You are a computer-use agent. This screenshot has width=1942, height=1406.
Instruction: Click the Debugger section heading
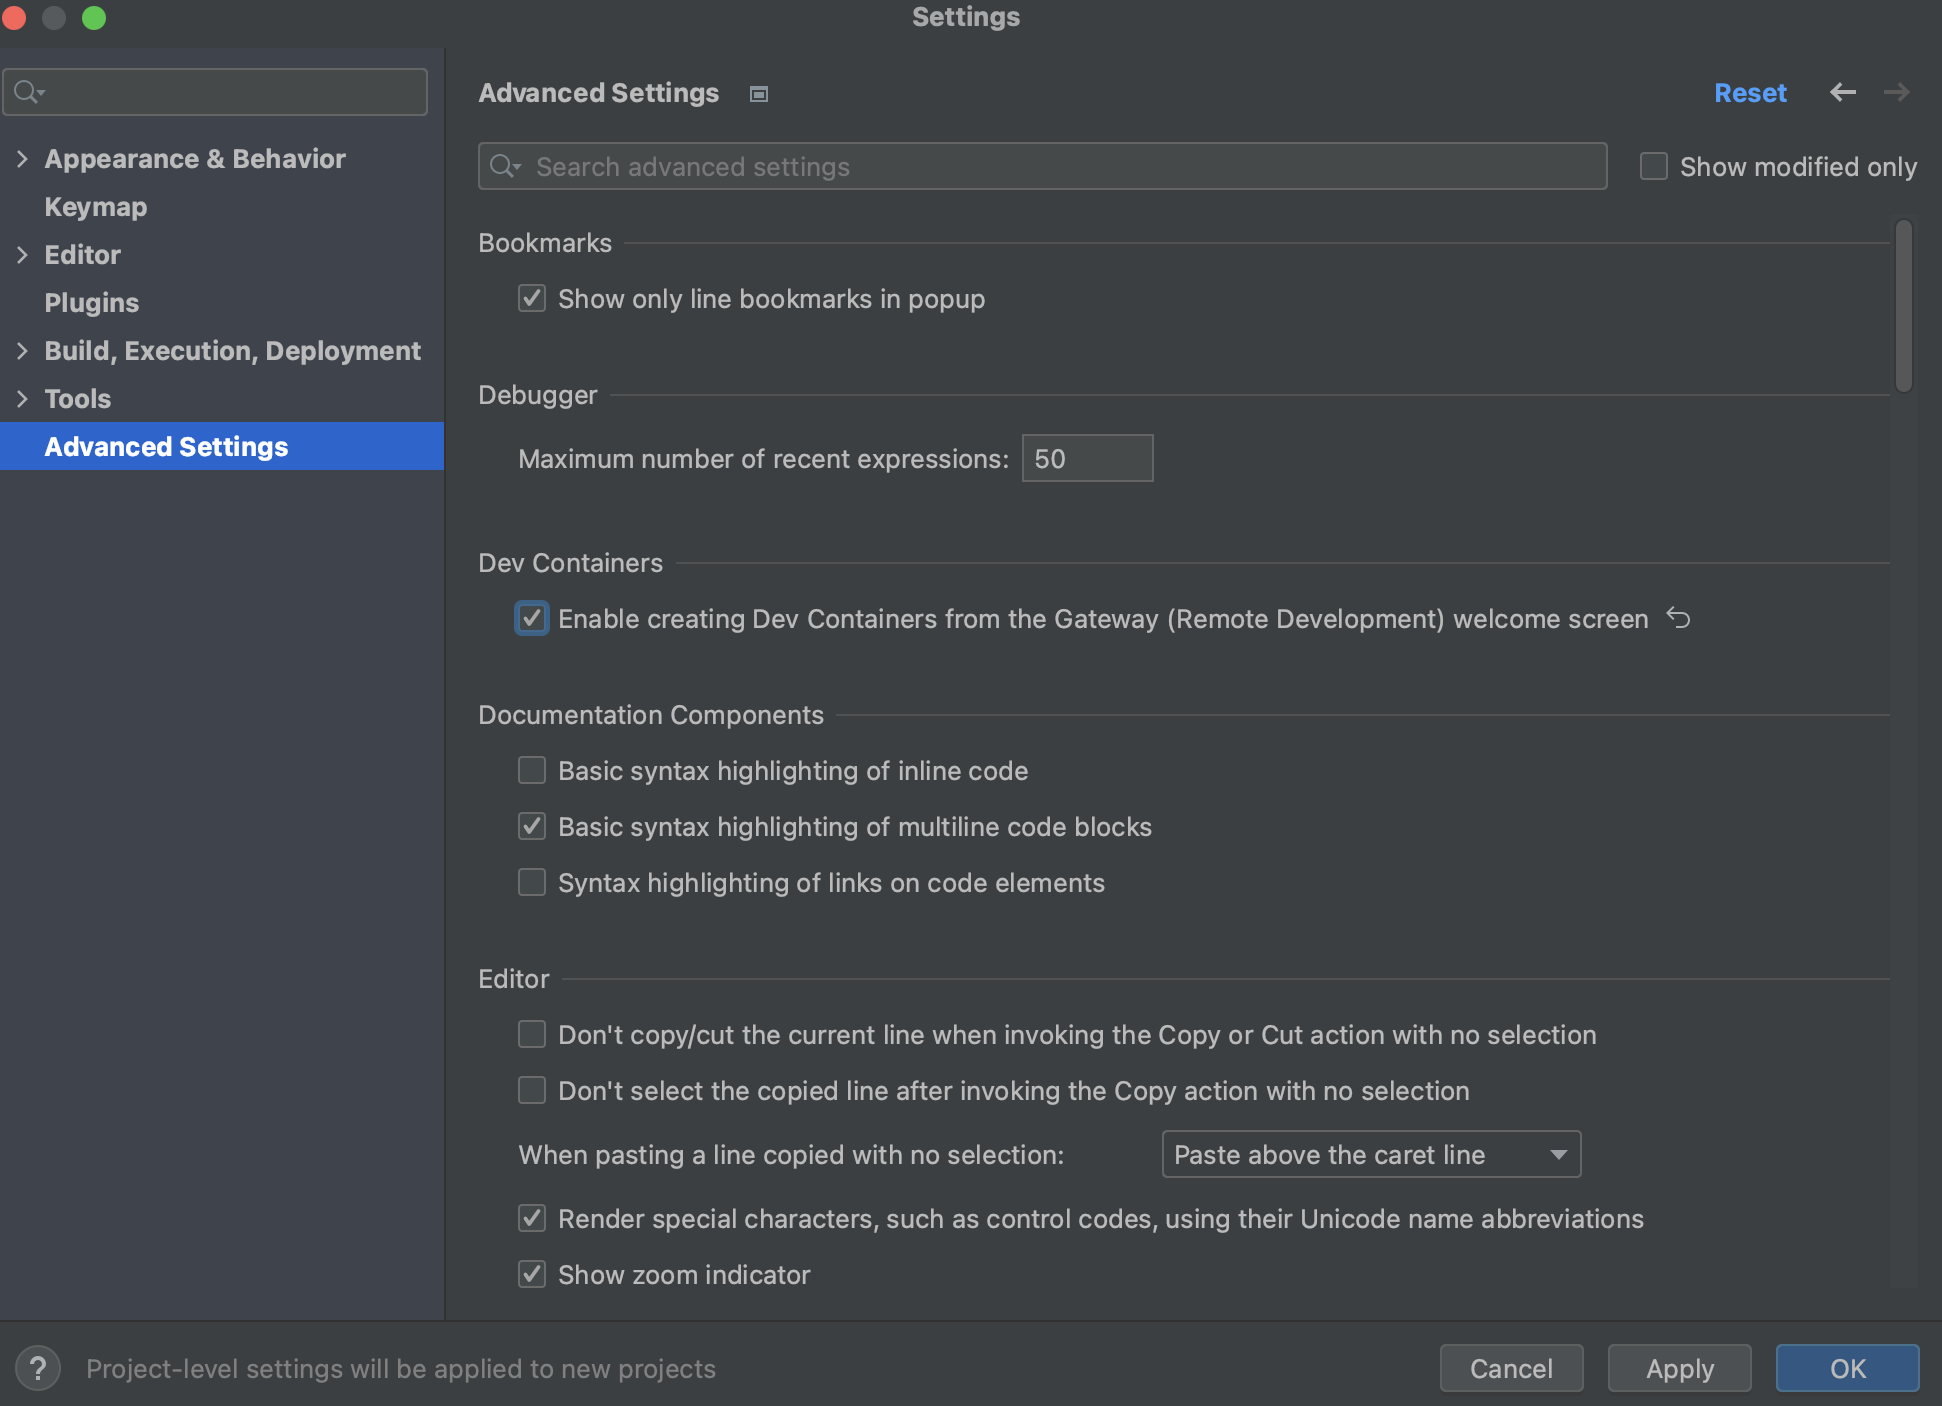click(x=538, y=394)
